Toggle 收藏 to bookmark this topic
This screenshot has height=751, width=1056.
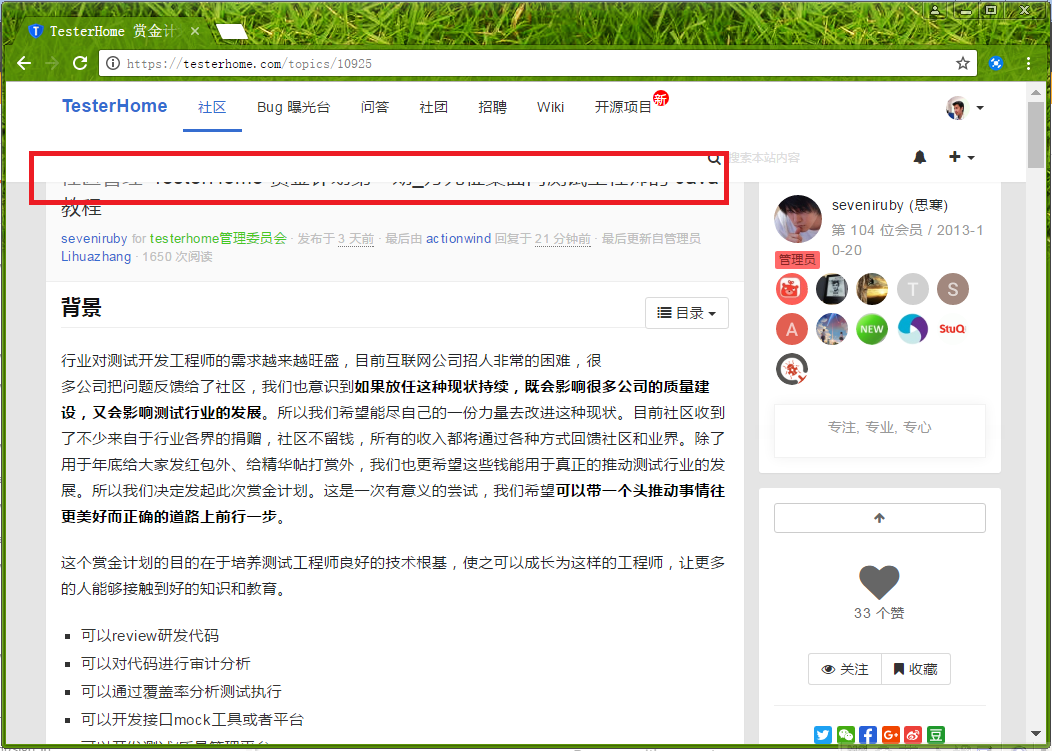click(x=915, y=669)
